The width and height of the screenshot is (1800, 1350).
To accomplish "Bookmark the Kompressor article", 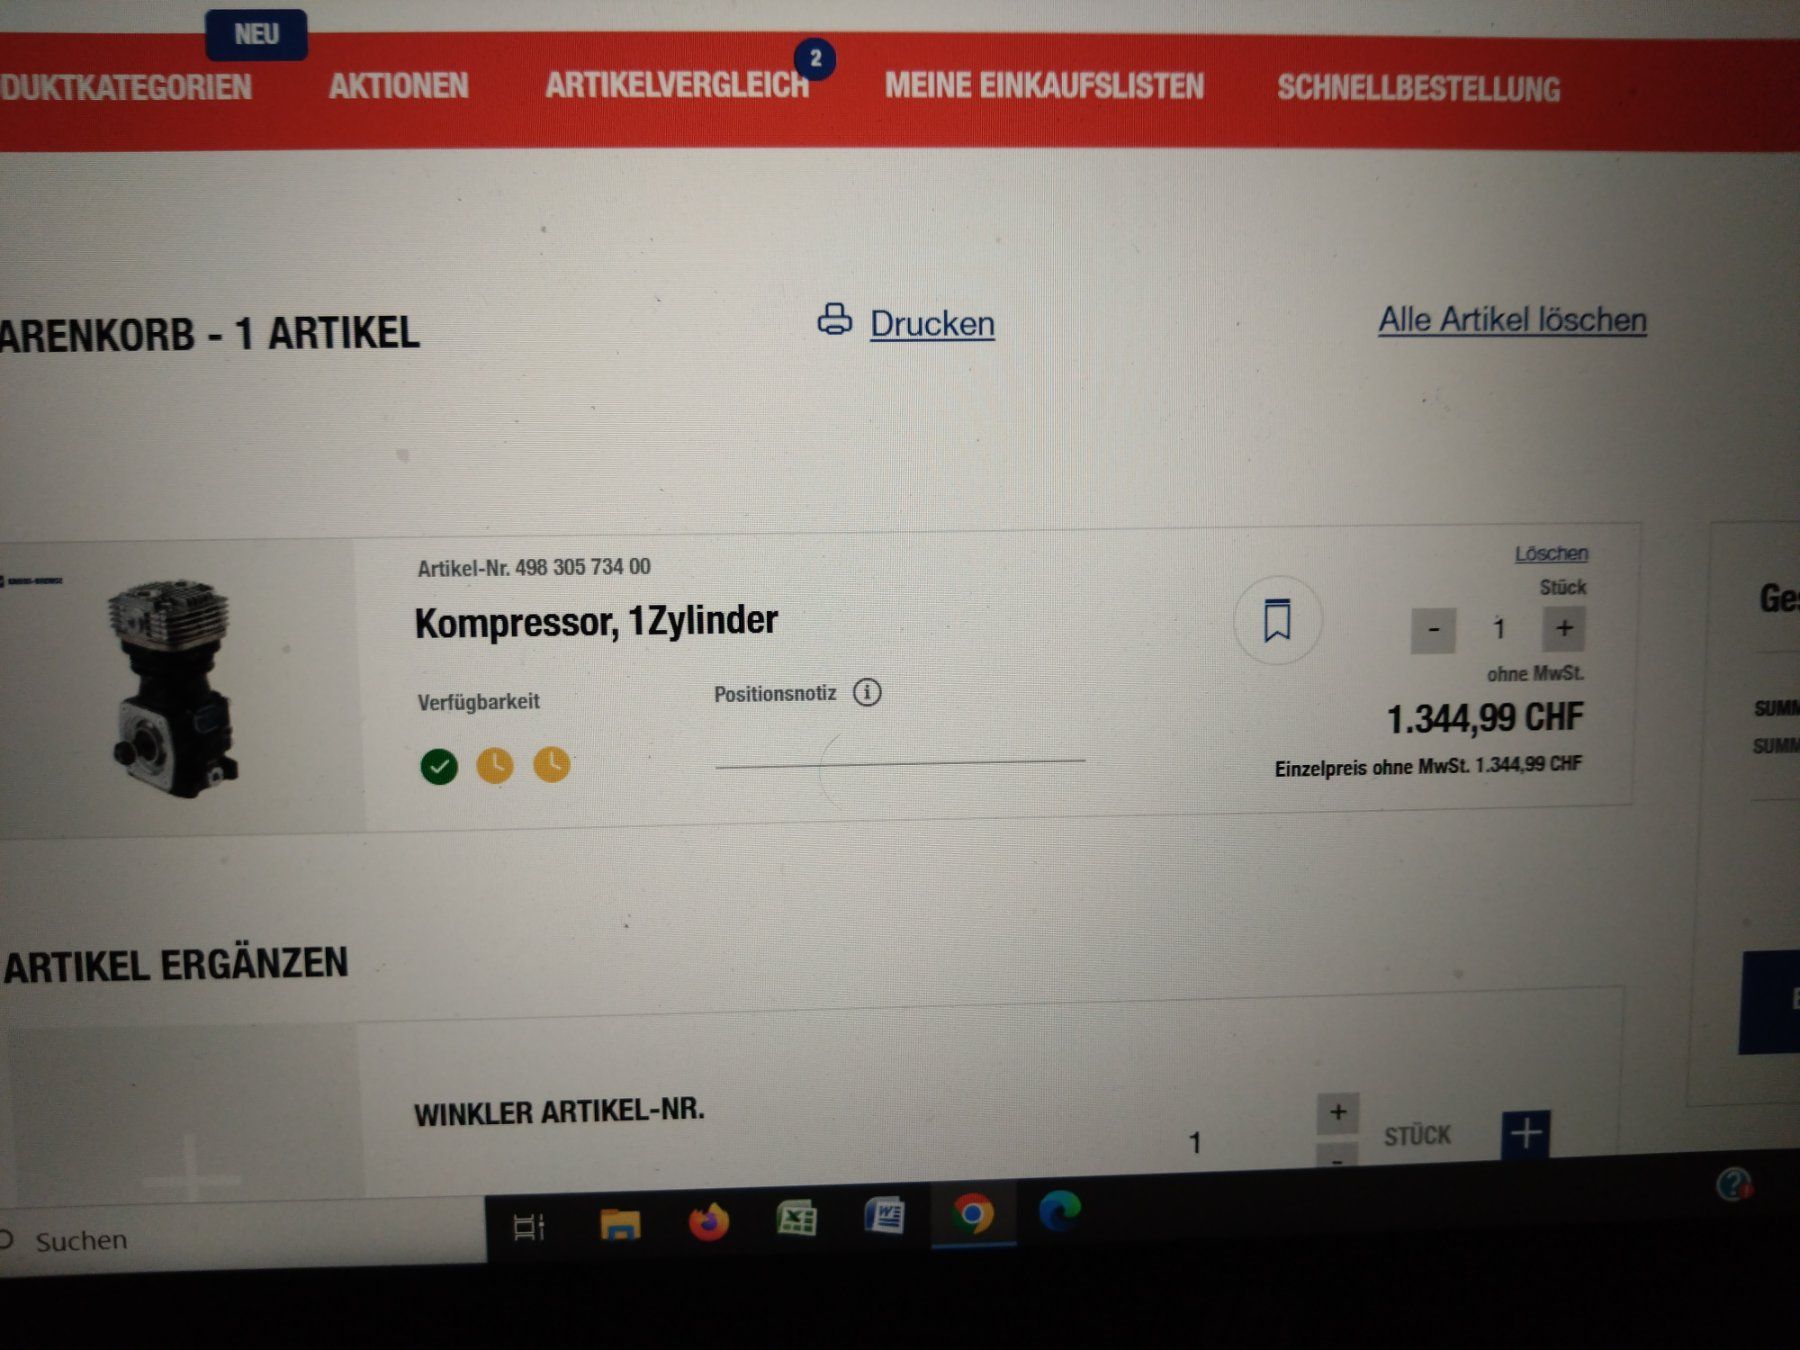I will click(x=1277, y=621).
